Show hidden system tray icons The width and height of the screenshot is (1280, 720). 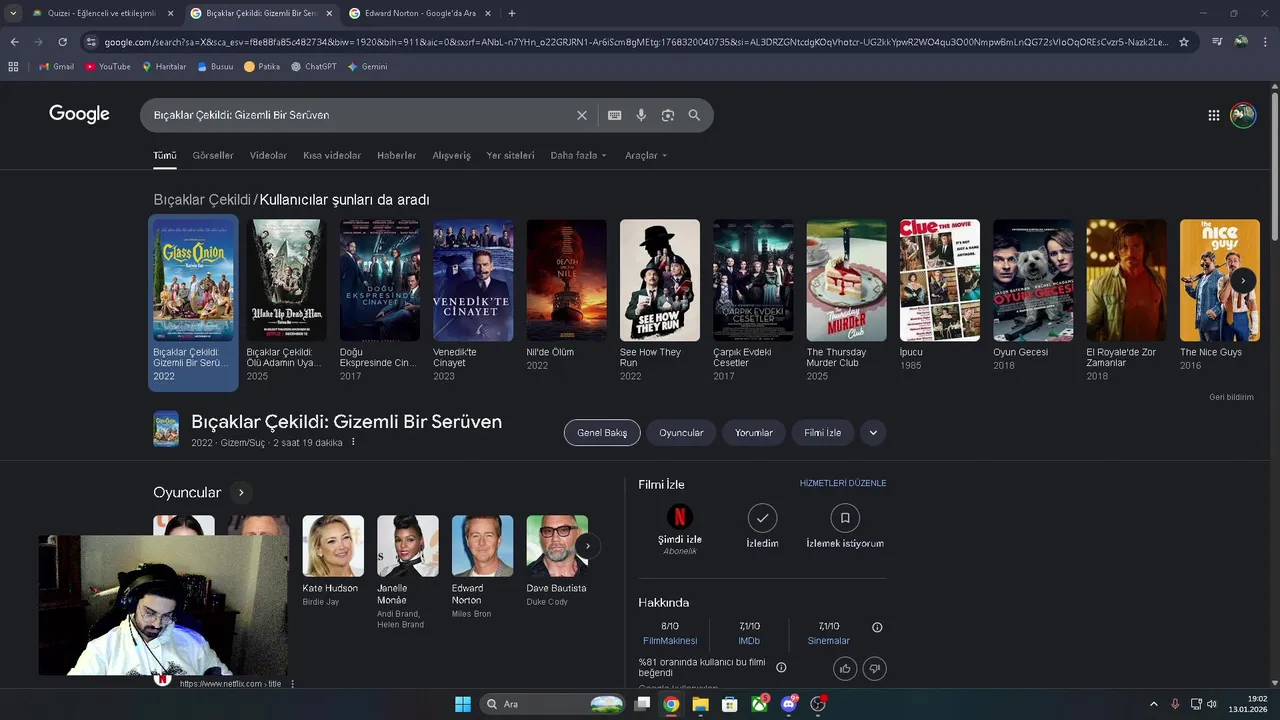pos(1153,704)
